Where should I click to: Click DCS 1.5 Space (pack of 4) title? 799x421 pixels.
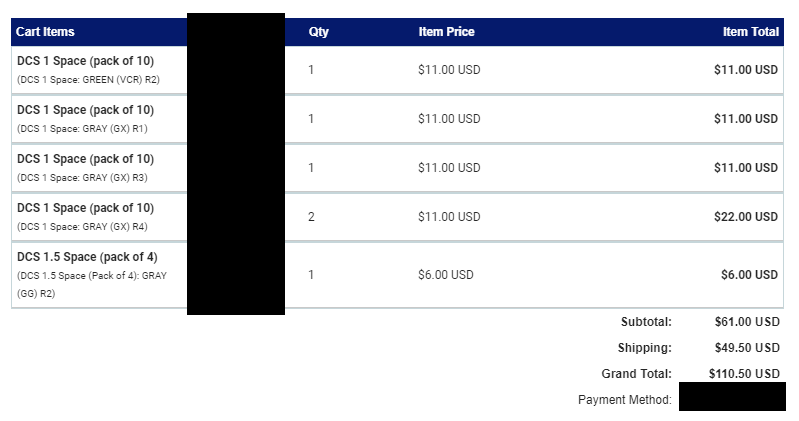pyautogui.click(x=87, y=257)
